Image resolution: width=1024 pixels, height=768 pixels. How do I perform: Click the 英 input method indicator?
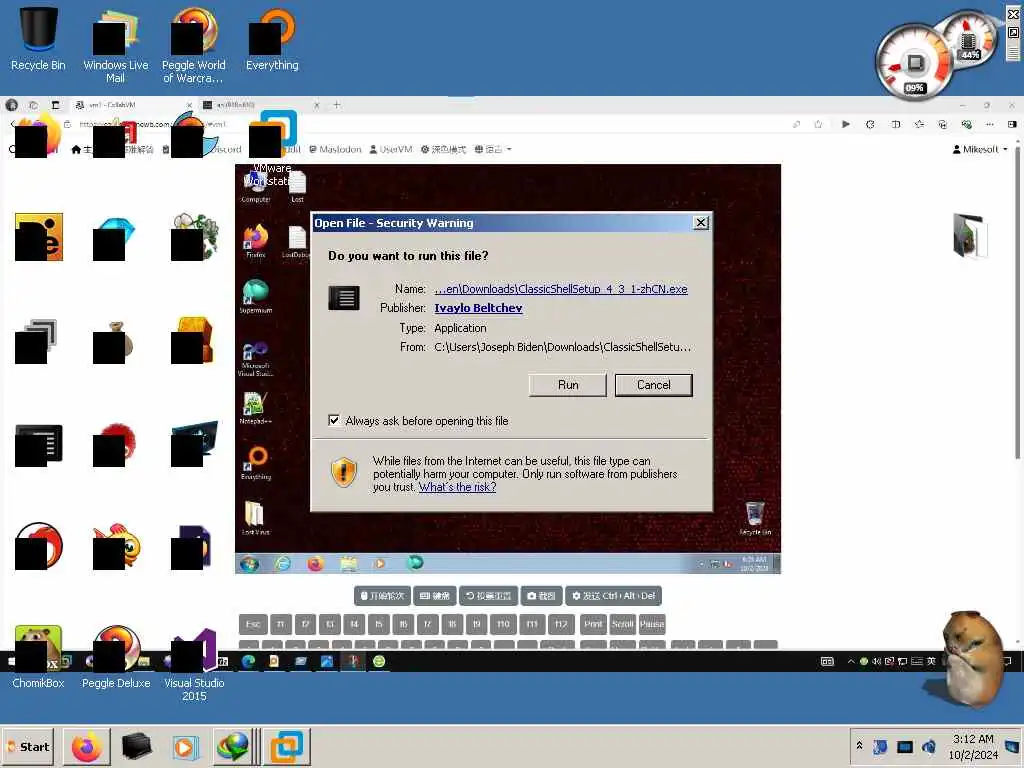[931, 662]
